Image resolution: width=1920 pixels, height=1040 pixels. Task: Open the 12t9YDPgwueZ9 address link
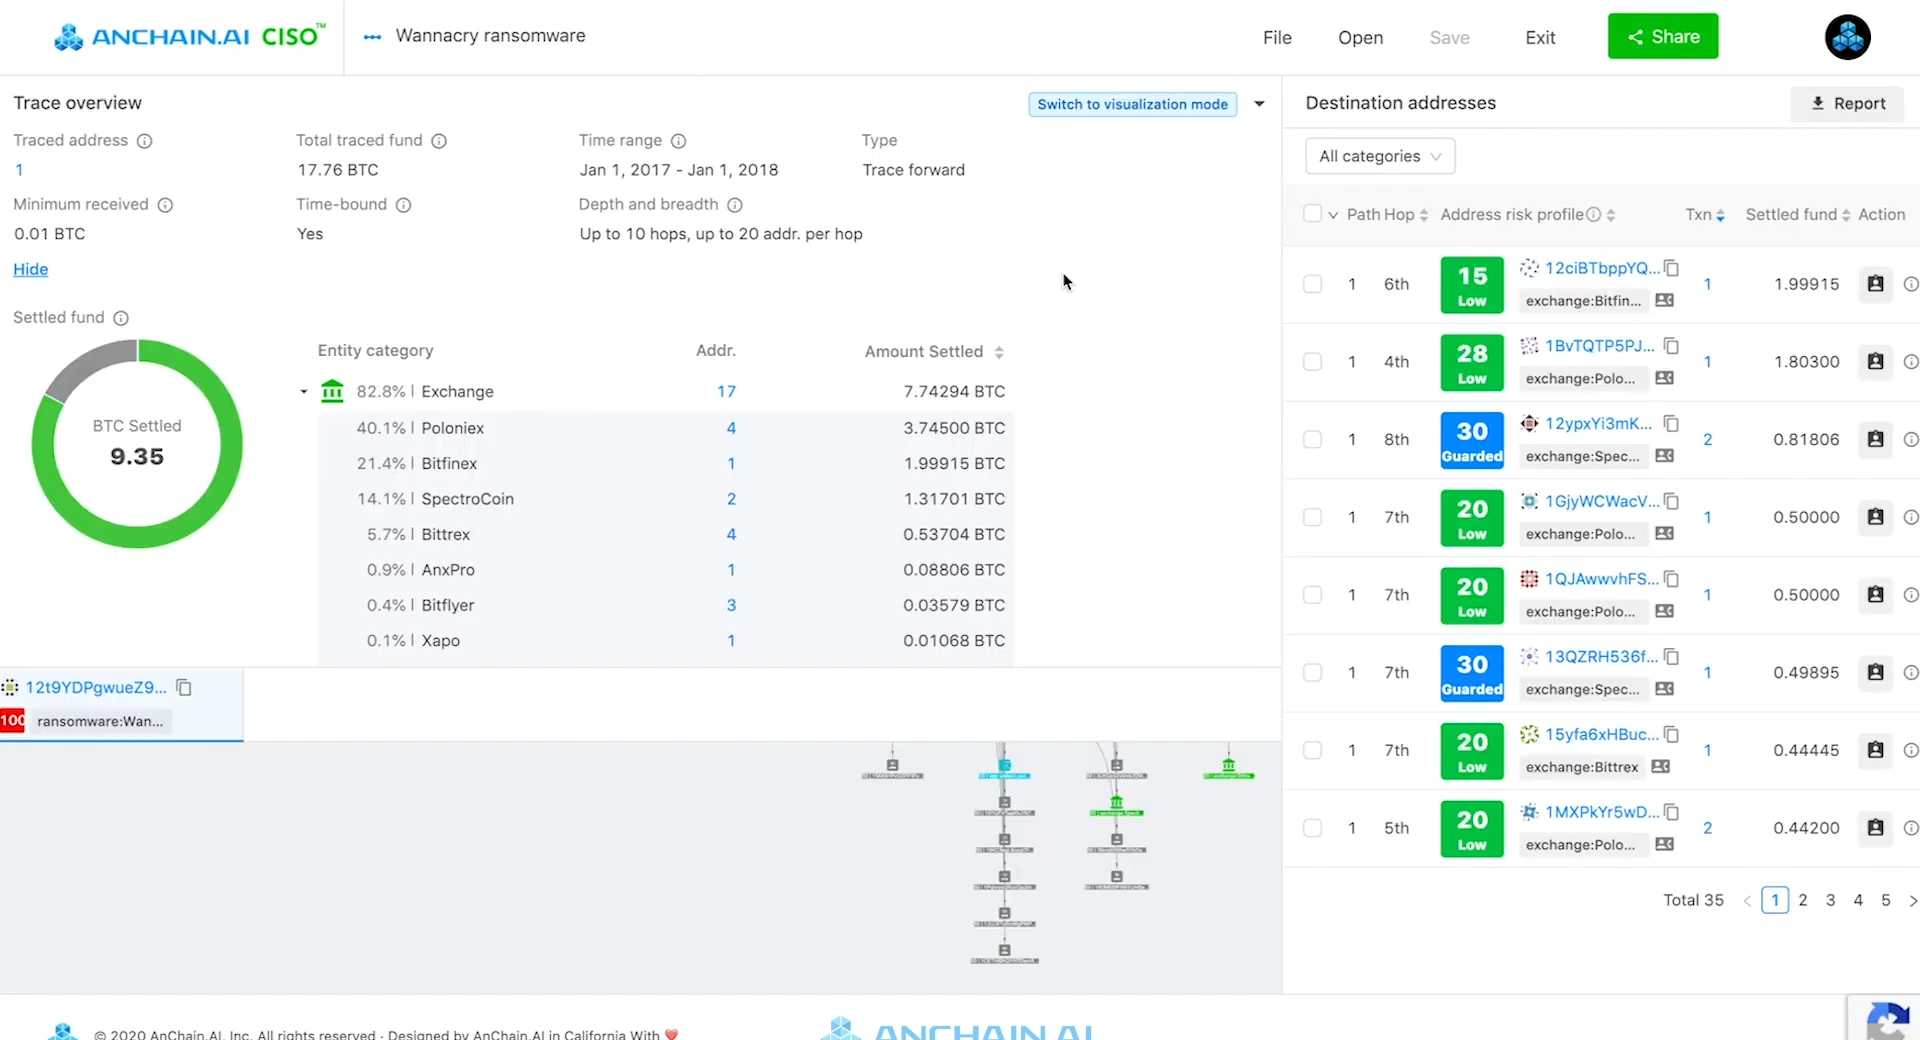pyautogui.click(x=96, y=687)
